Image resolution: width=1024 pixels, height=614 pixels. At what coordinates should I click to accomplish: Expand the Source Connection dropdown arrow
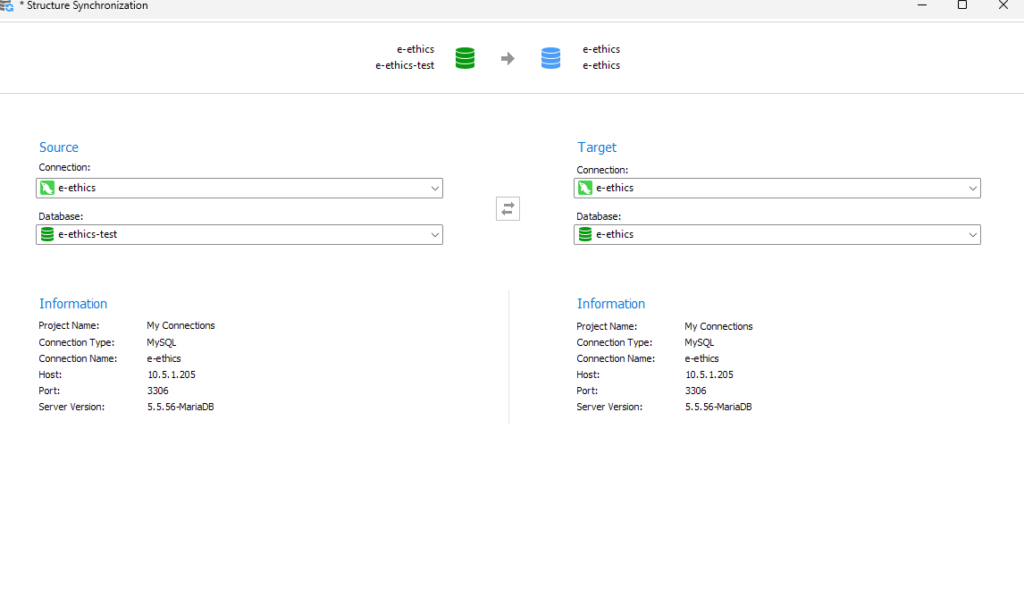[x=435, y=188]
